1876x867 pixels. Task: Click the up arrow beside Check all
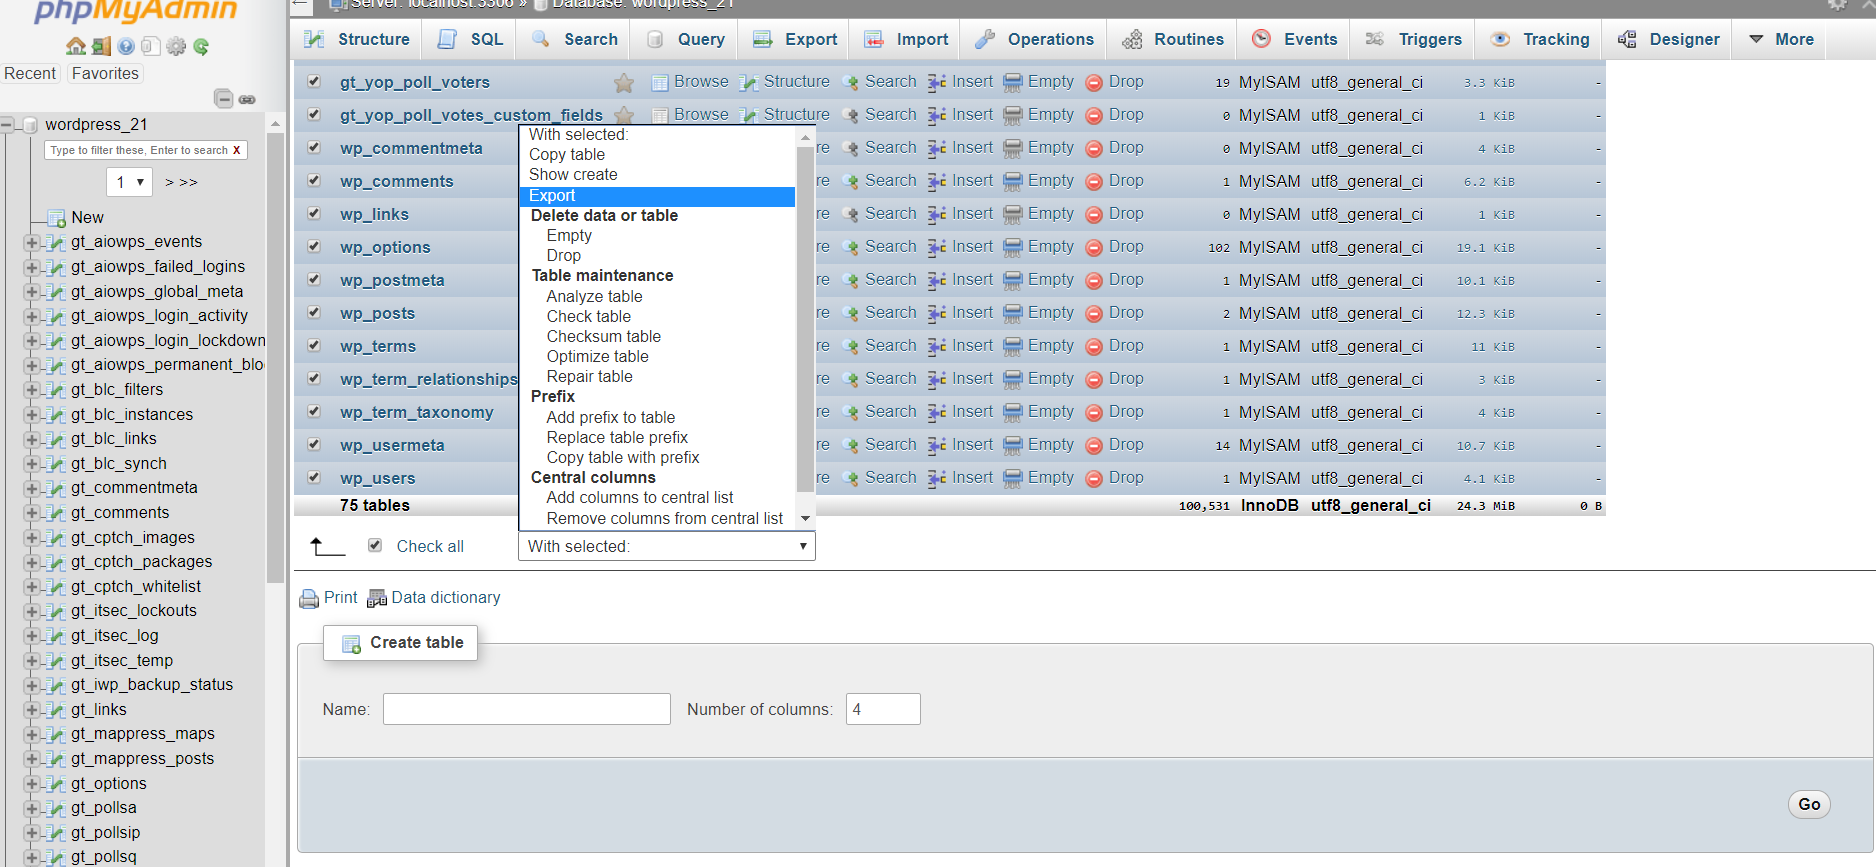coord(327,546)
